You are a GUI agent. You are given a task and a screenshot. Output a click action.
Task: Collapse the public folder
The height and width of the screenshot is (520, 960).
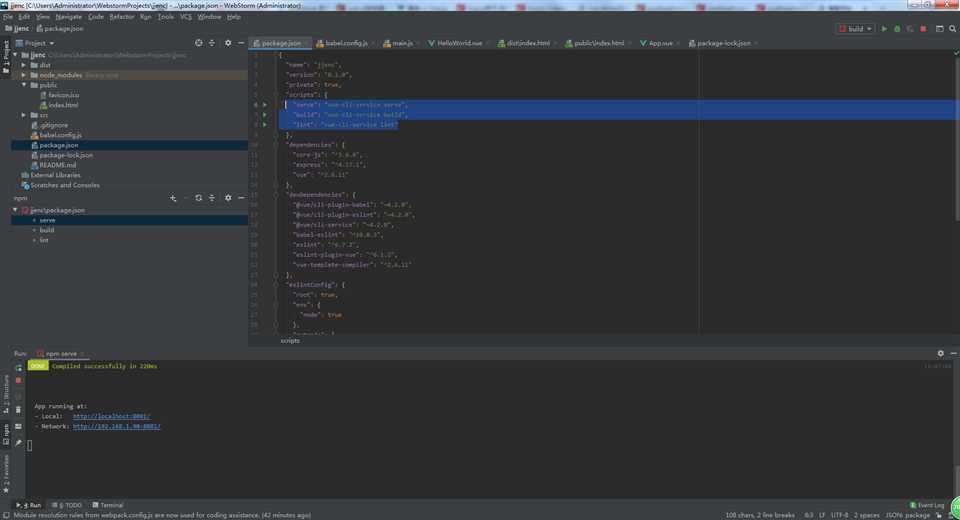pyautogui.click(x=24, y=85)
